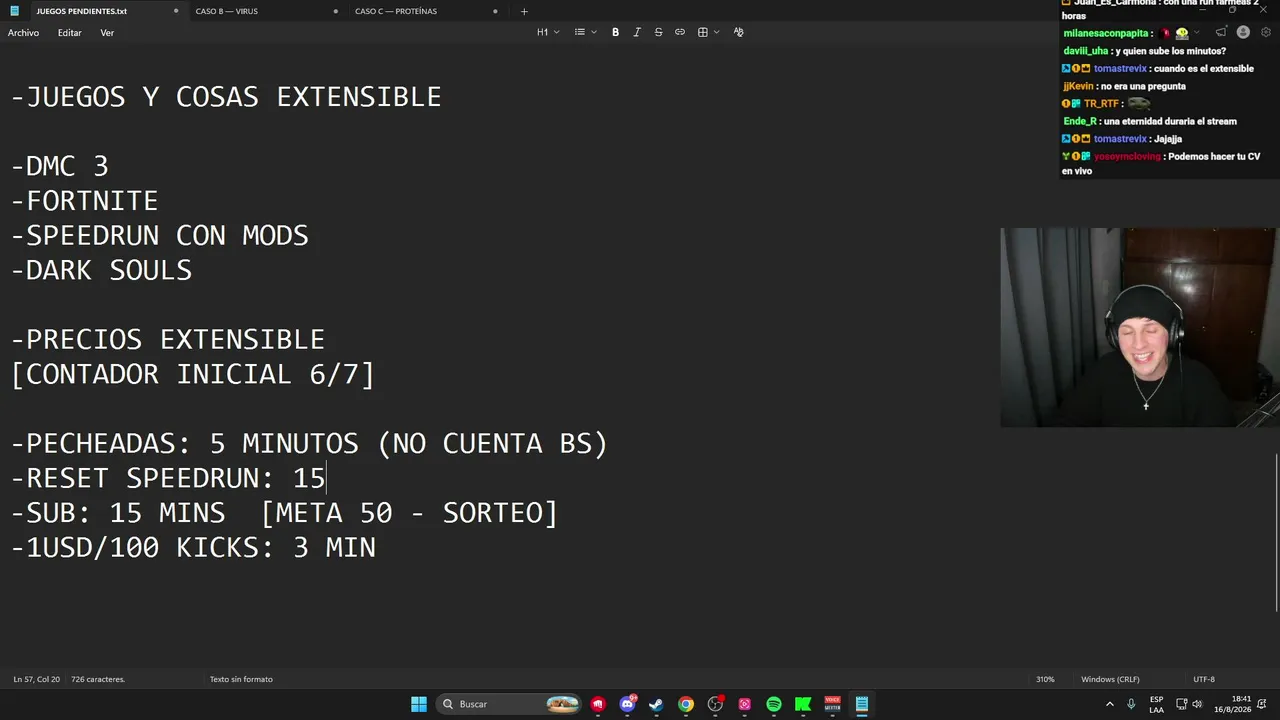Open Spotify from the taskbar

tap(774, 704)
